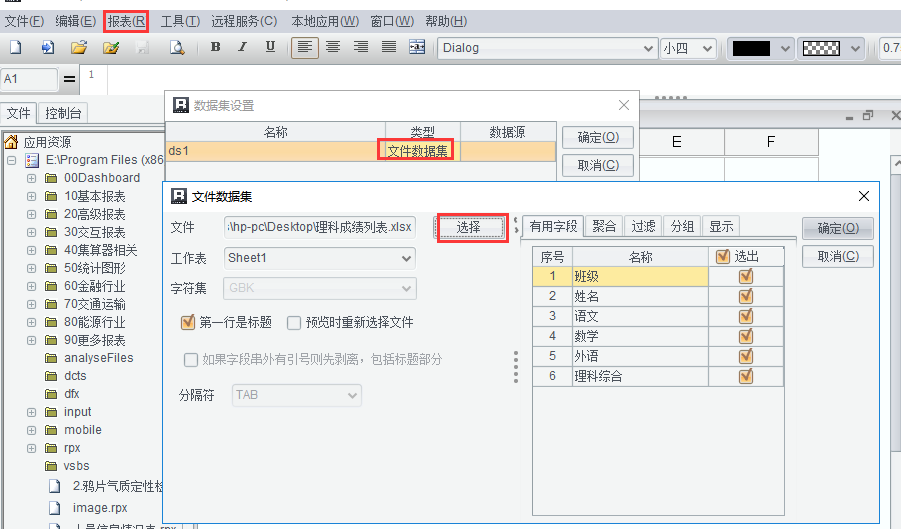The height and width of the screenshot is (529, 901).
Task: Expand the rpx folder node
Action: (32, 448)
